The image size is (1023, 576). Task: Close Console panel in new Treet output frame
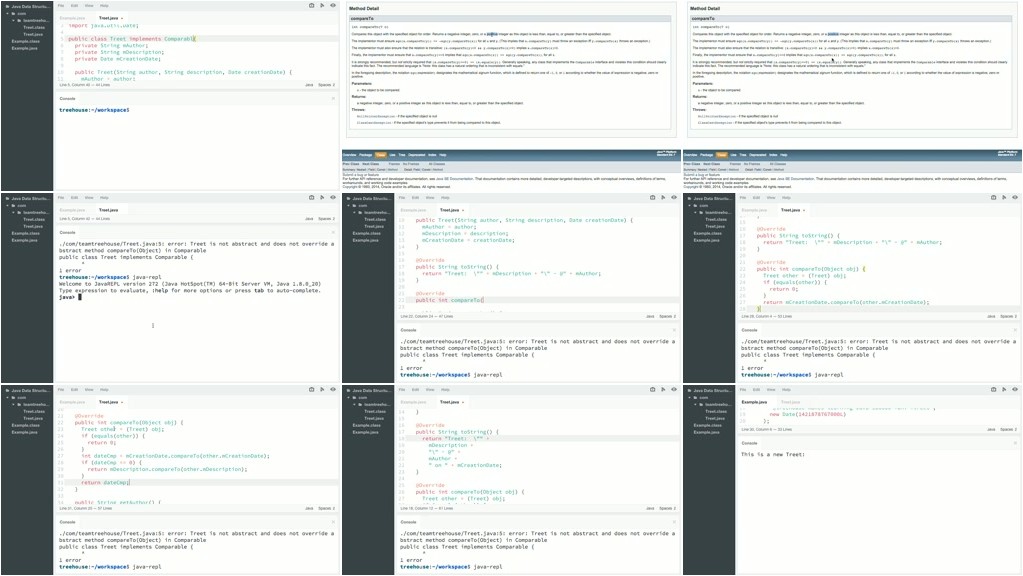(1015, 443)
